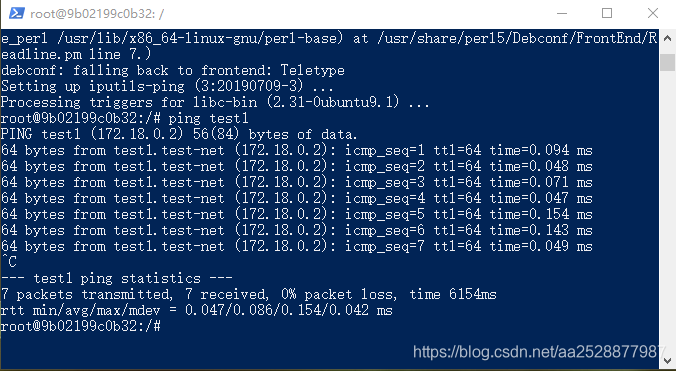Click the window title text root@9b02199c0b32: /
Screen dimensions: 676x371
click(97, 14)
